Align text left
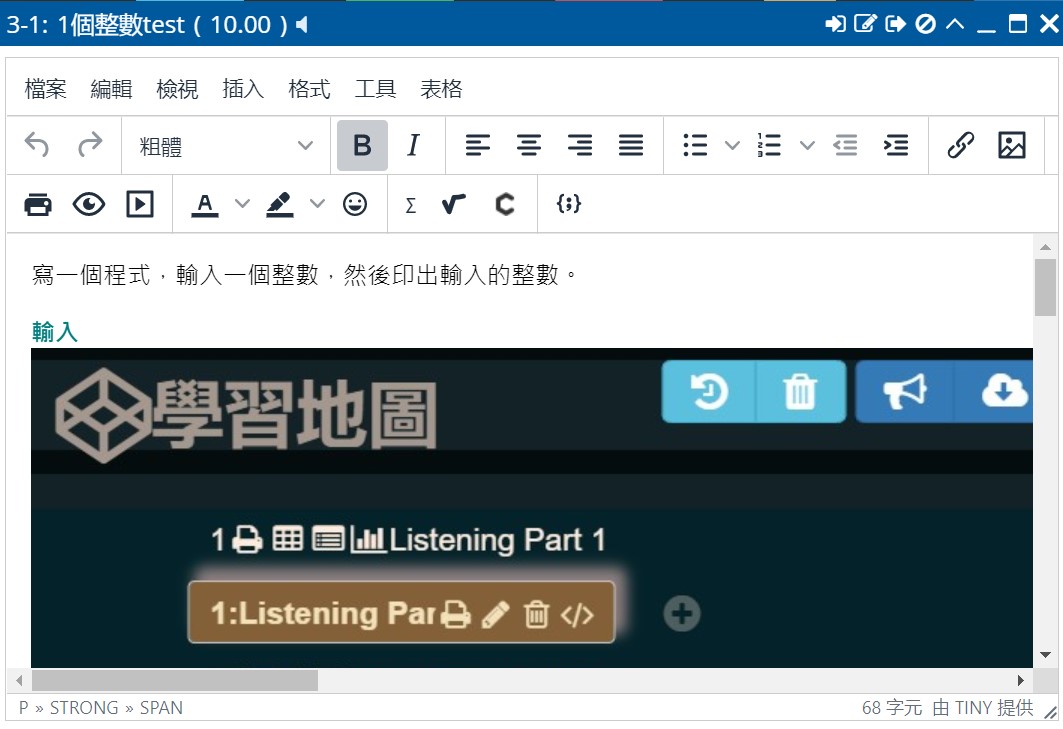This screenshot has width=1063, height=729. click(477, 145)
